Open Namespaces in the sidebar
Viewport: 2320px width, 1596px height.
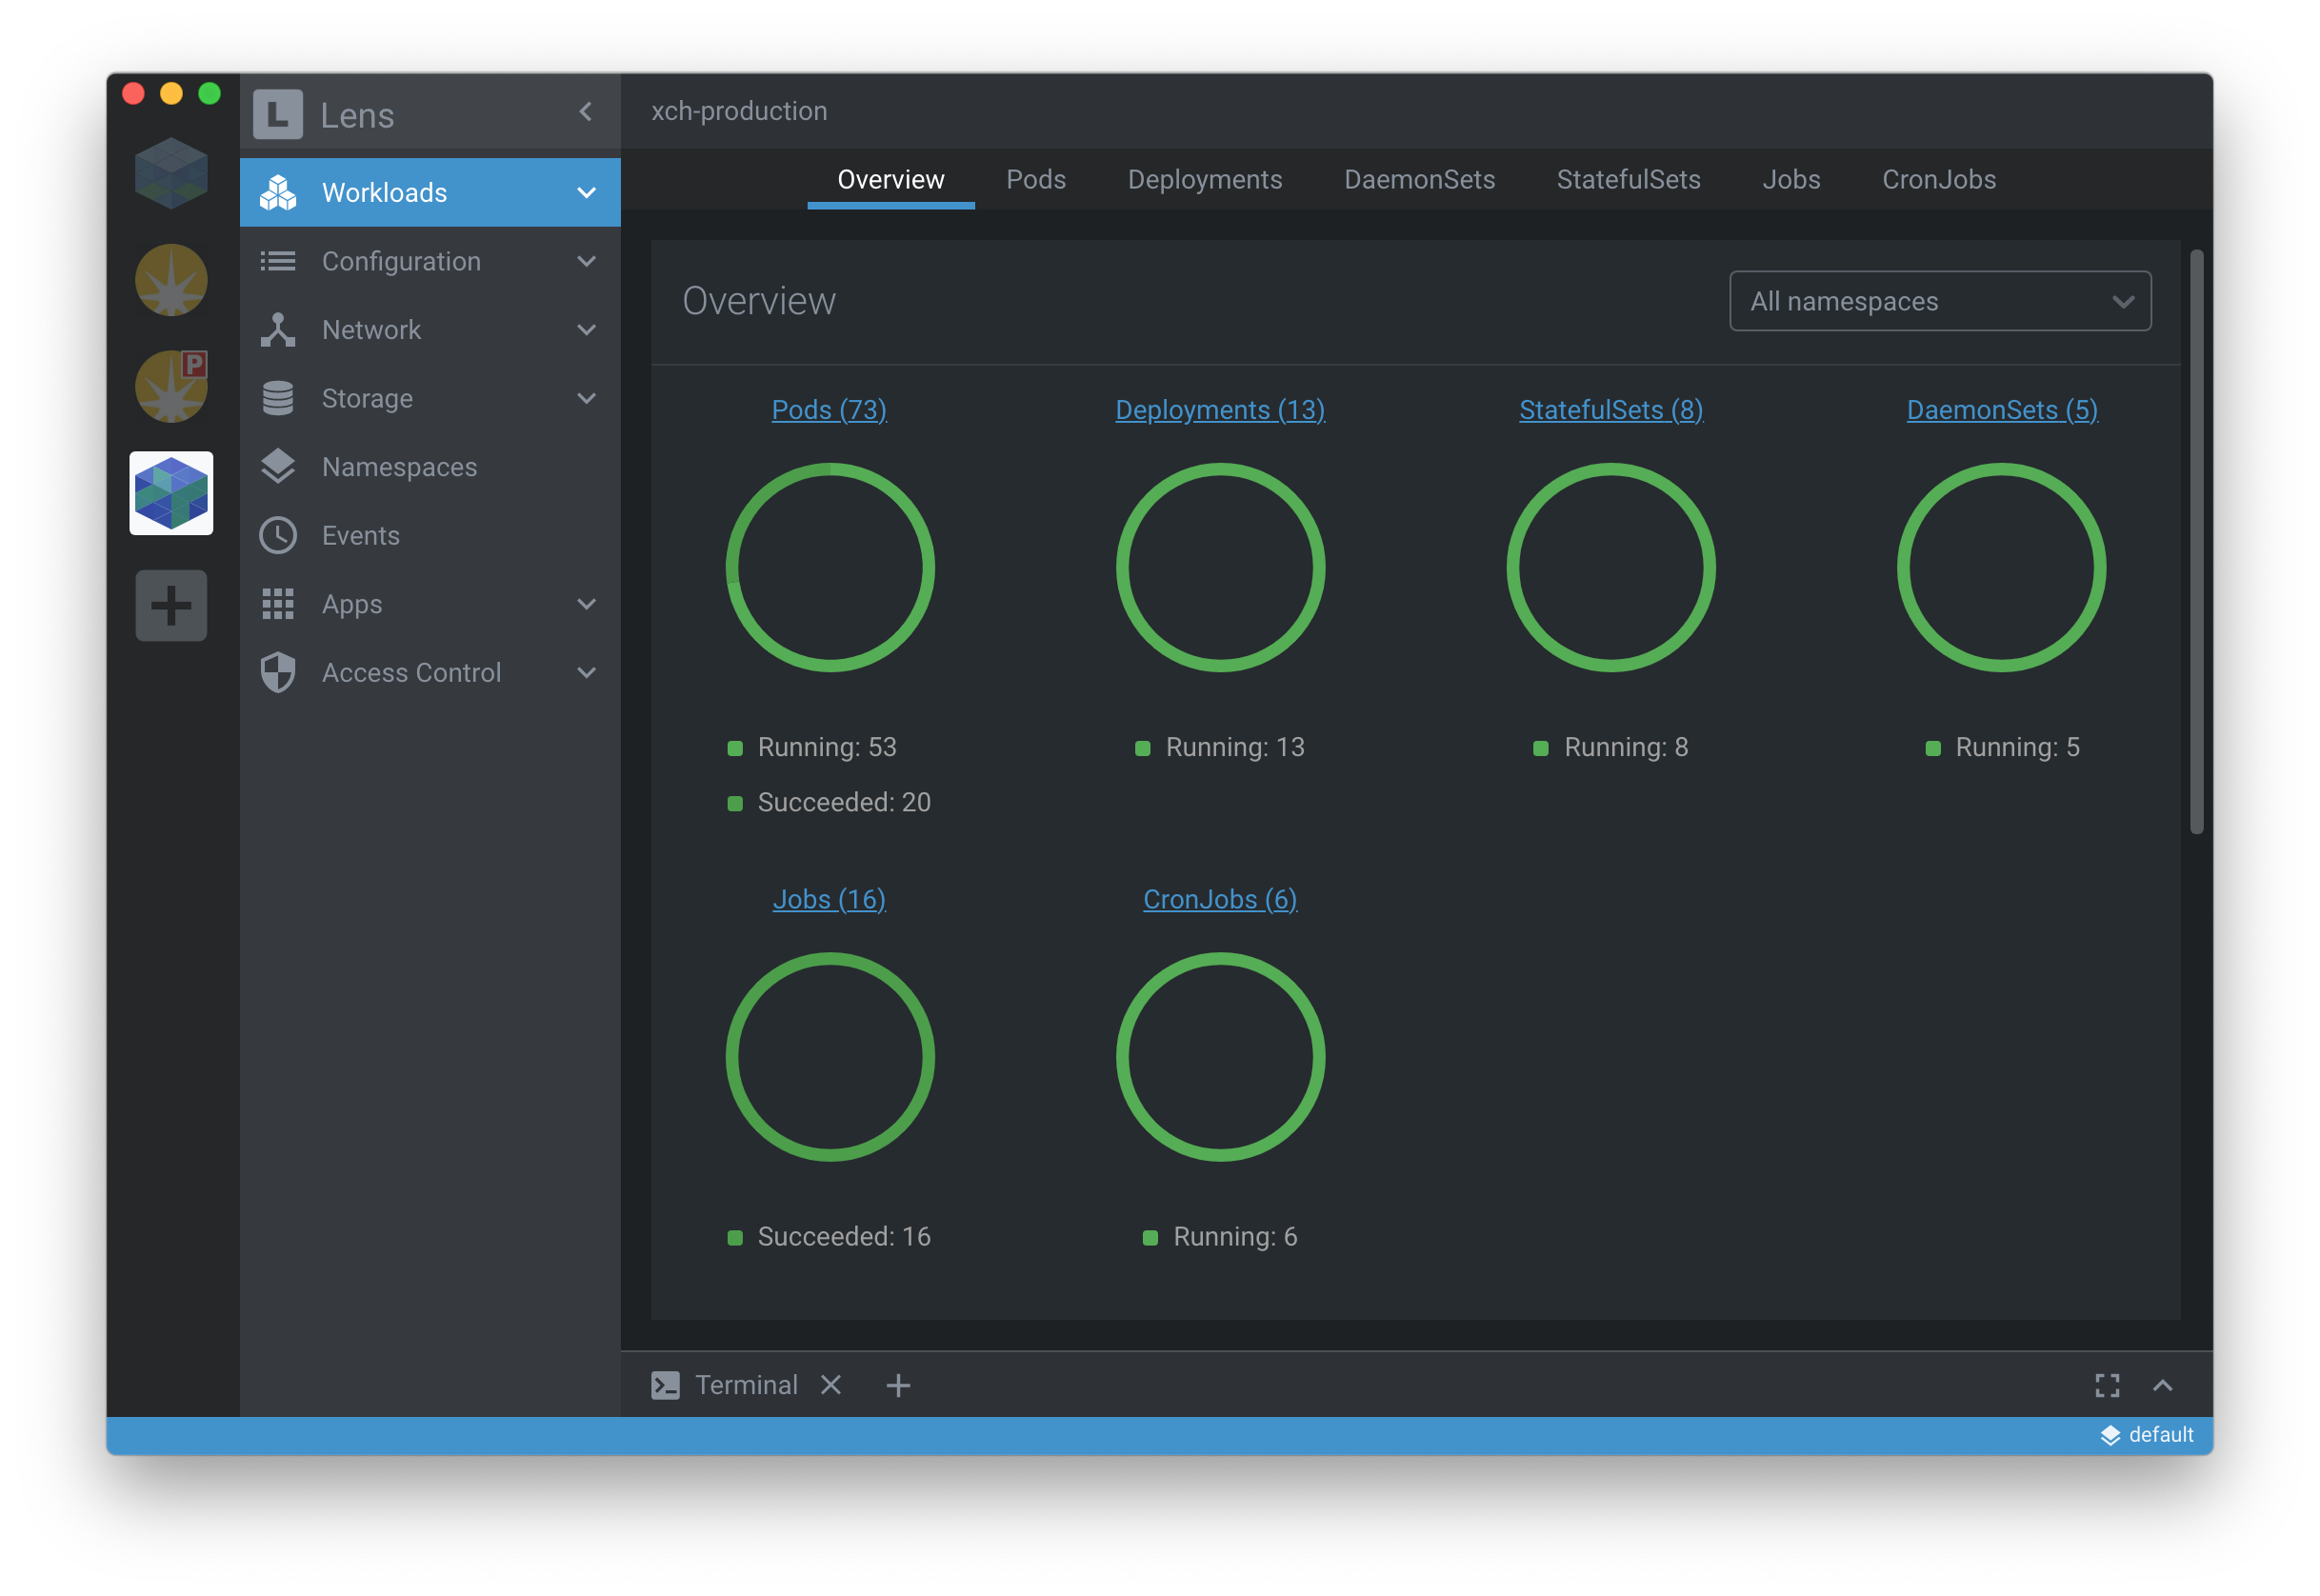coord(430,467)
